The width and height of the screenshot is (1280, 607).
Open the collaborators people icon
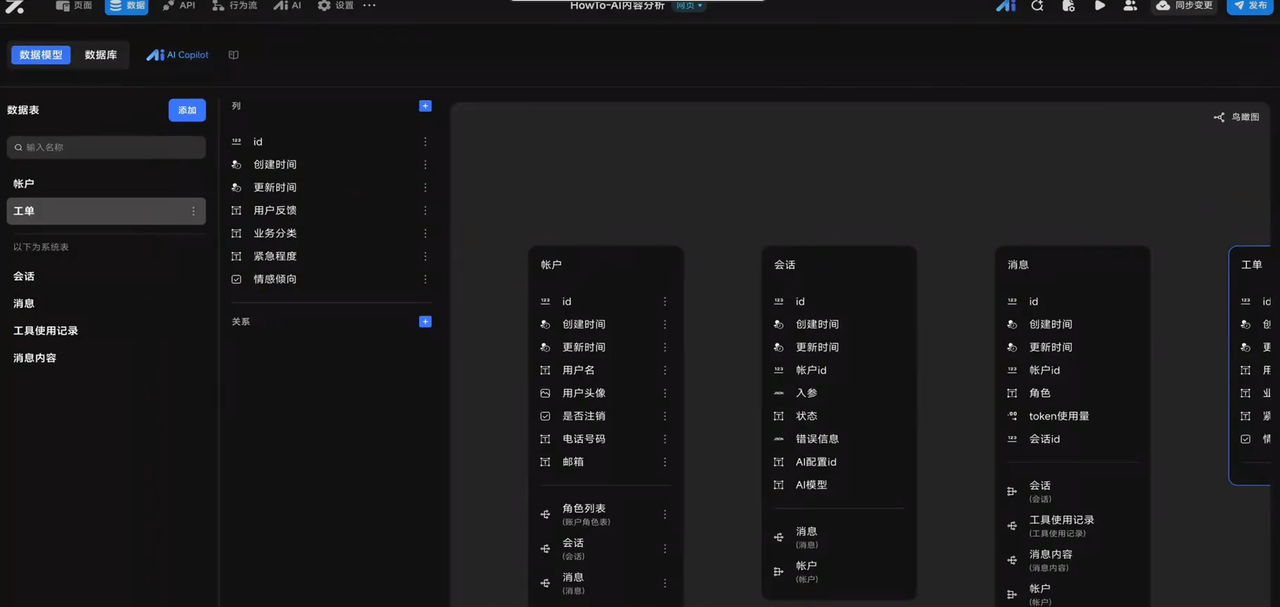pos(1130,6)
